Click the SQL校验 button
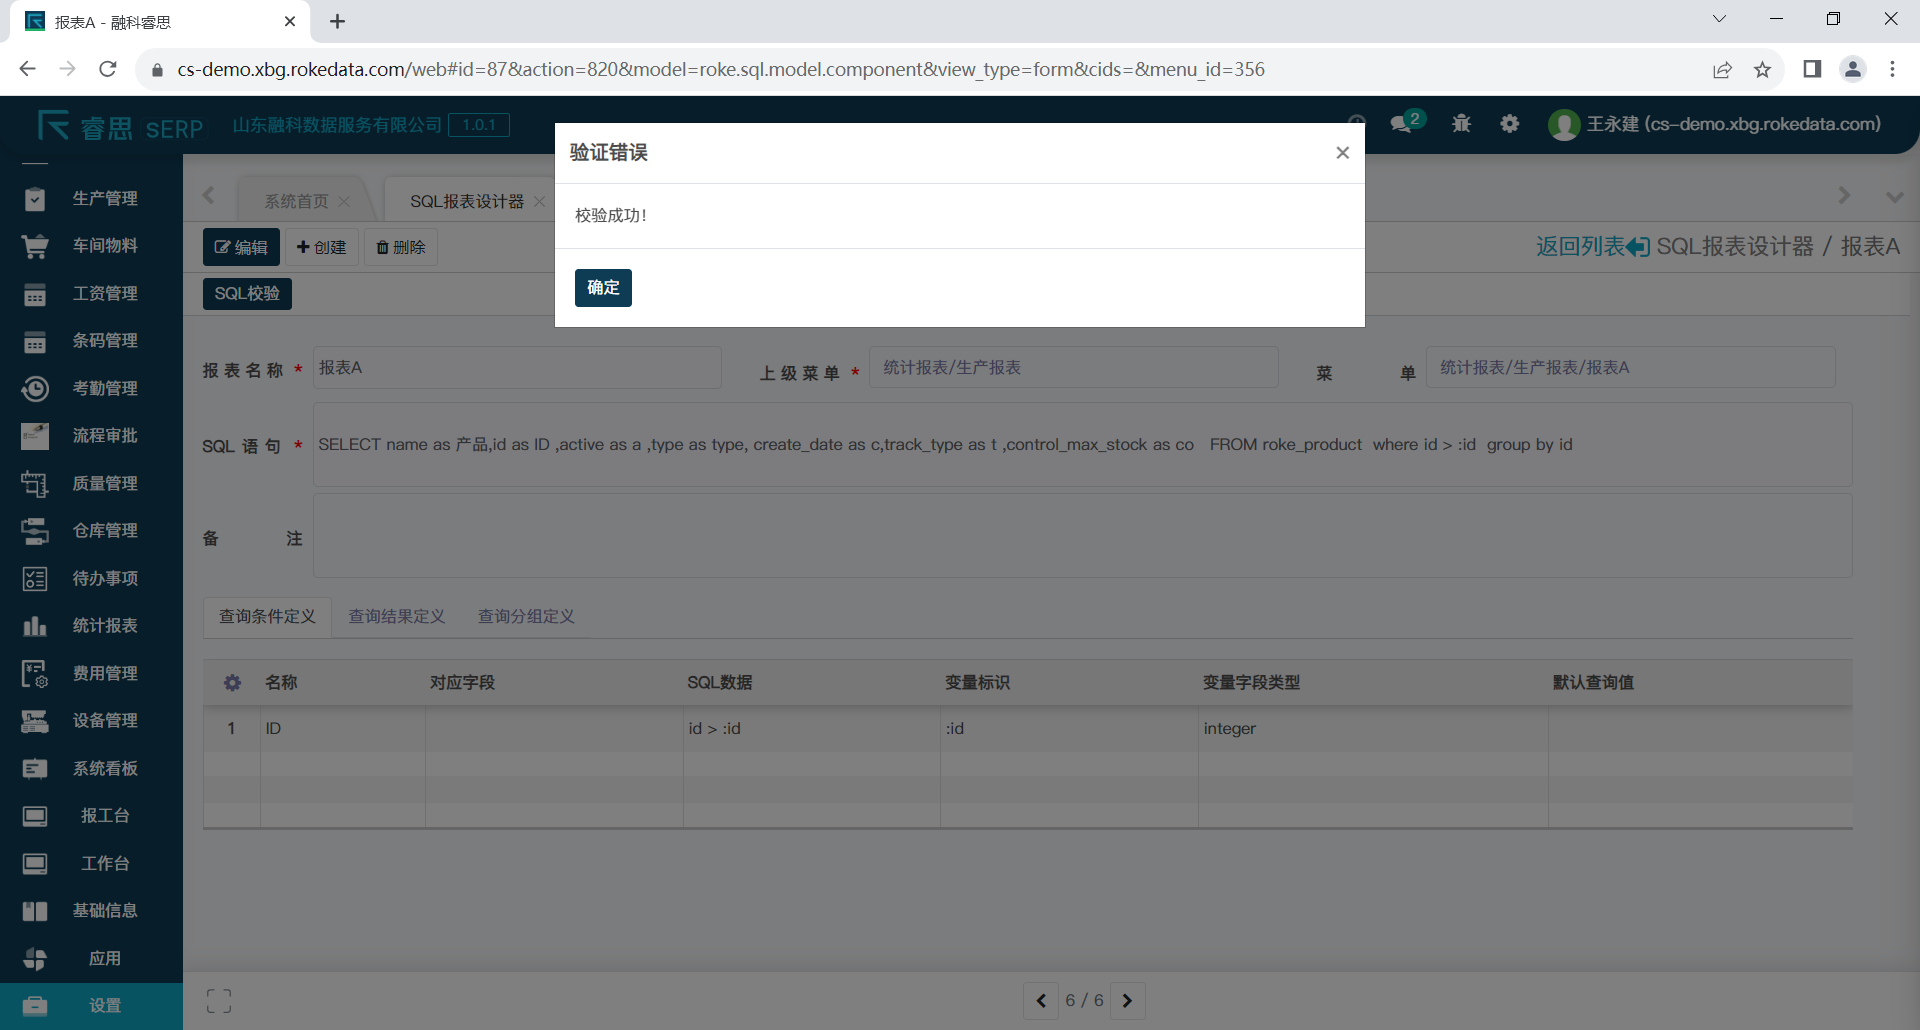Screen dimensions: 1920x1030 tap(247, 294)
